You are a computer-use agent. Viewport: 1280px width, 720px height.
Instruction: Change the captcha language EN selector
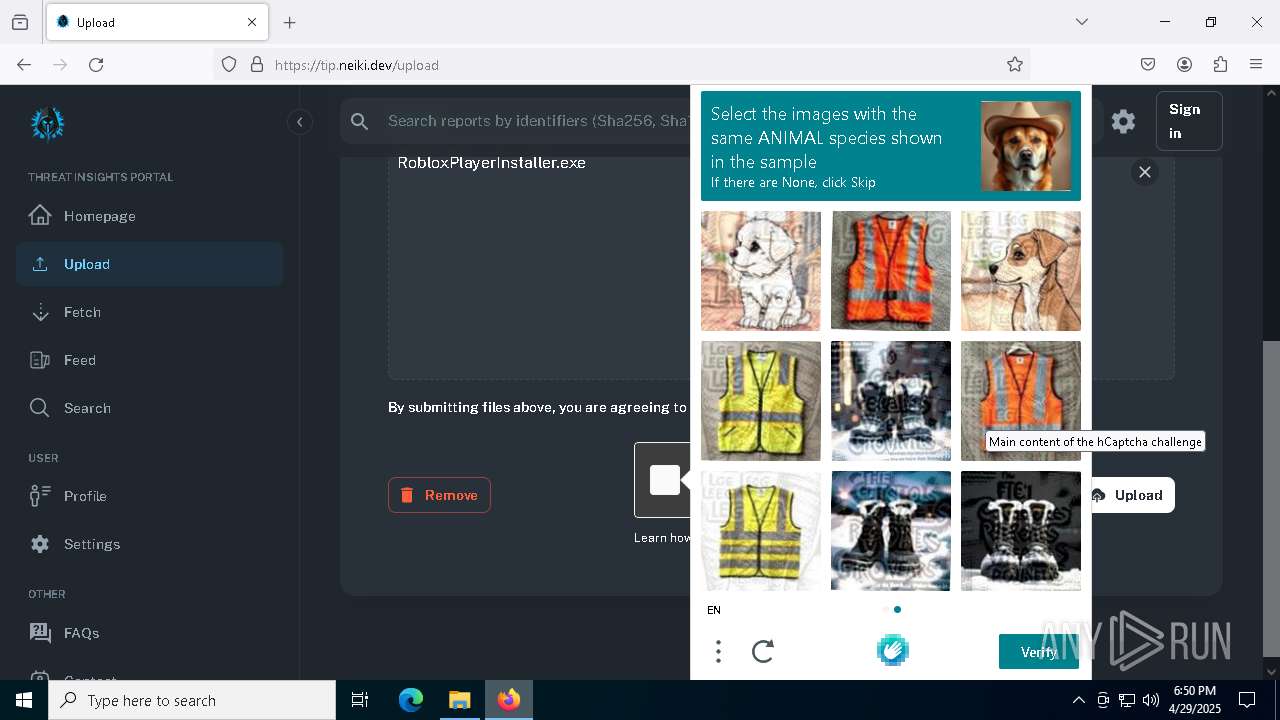point(714,610)
